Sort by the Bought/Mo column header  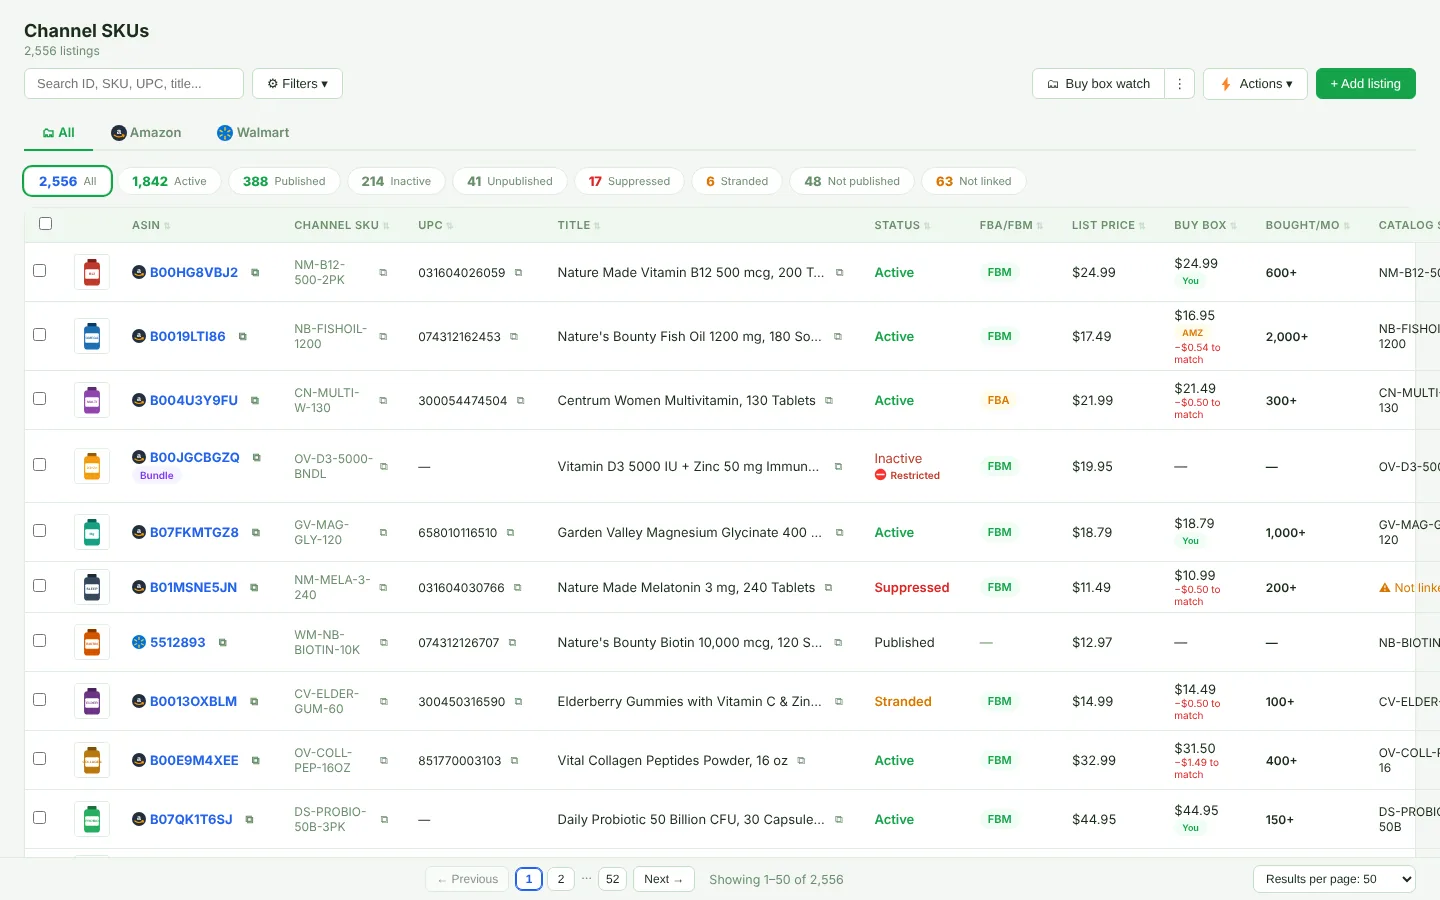pyautogui.click(x=1308, y=226)
